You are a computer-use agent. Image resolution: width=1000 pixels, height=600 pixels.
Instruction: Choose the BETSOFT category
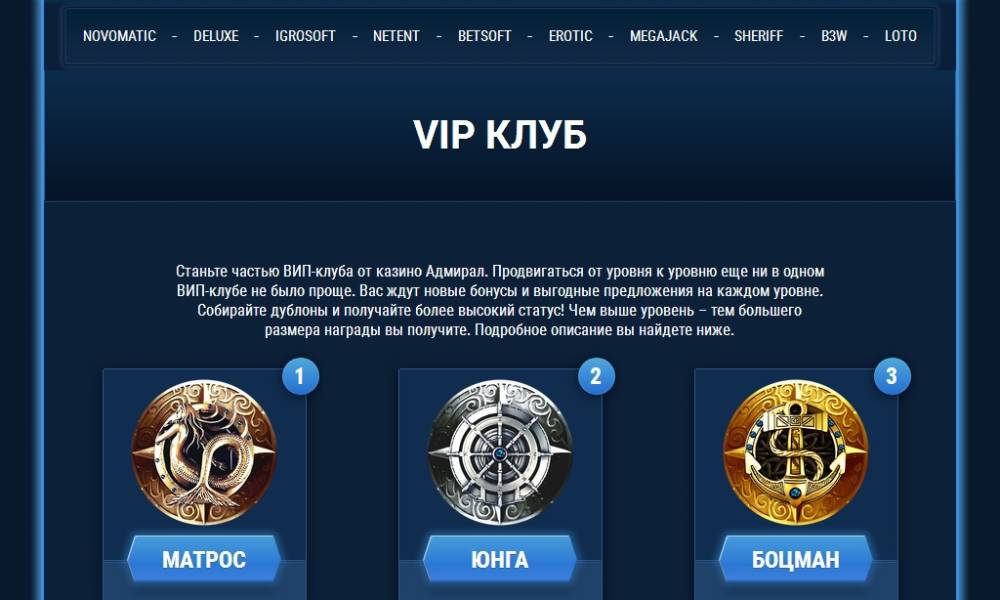(x=484, y=36)
